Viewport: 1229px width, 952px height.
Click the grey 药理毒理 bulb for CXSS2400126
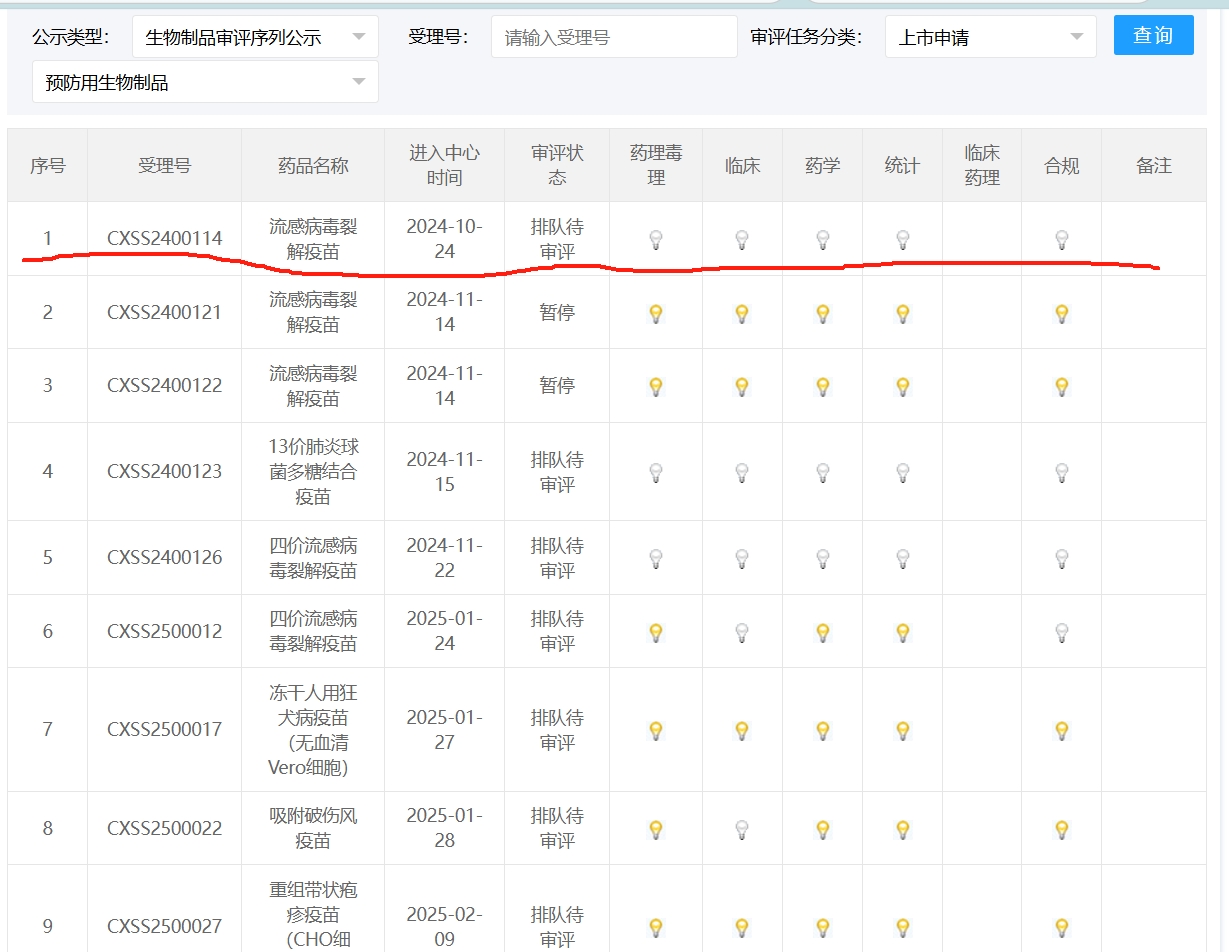click(656, 558)
